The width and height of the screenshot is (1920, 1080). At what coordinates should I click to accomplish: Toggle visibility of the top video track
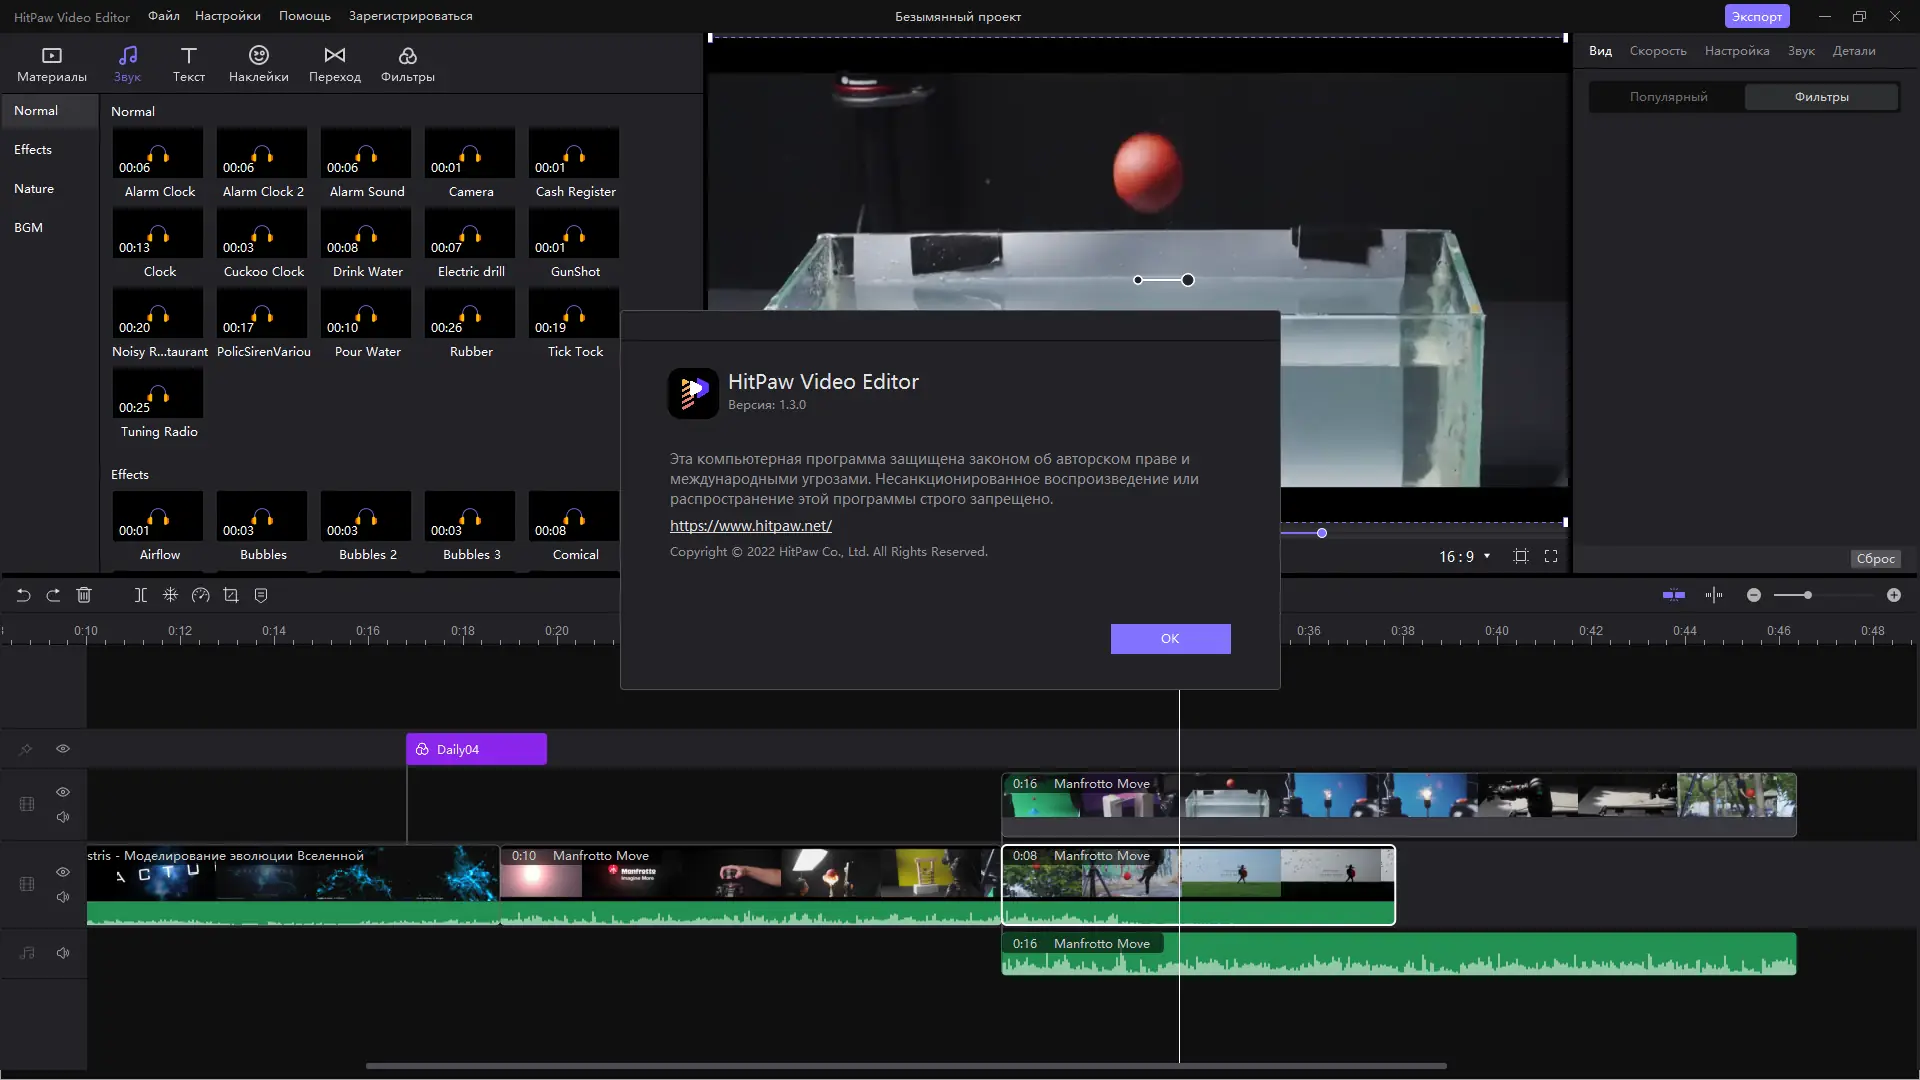(63, 792)
